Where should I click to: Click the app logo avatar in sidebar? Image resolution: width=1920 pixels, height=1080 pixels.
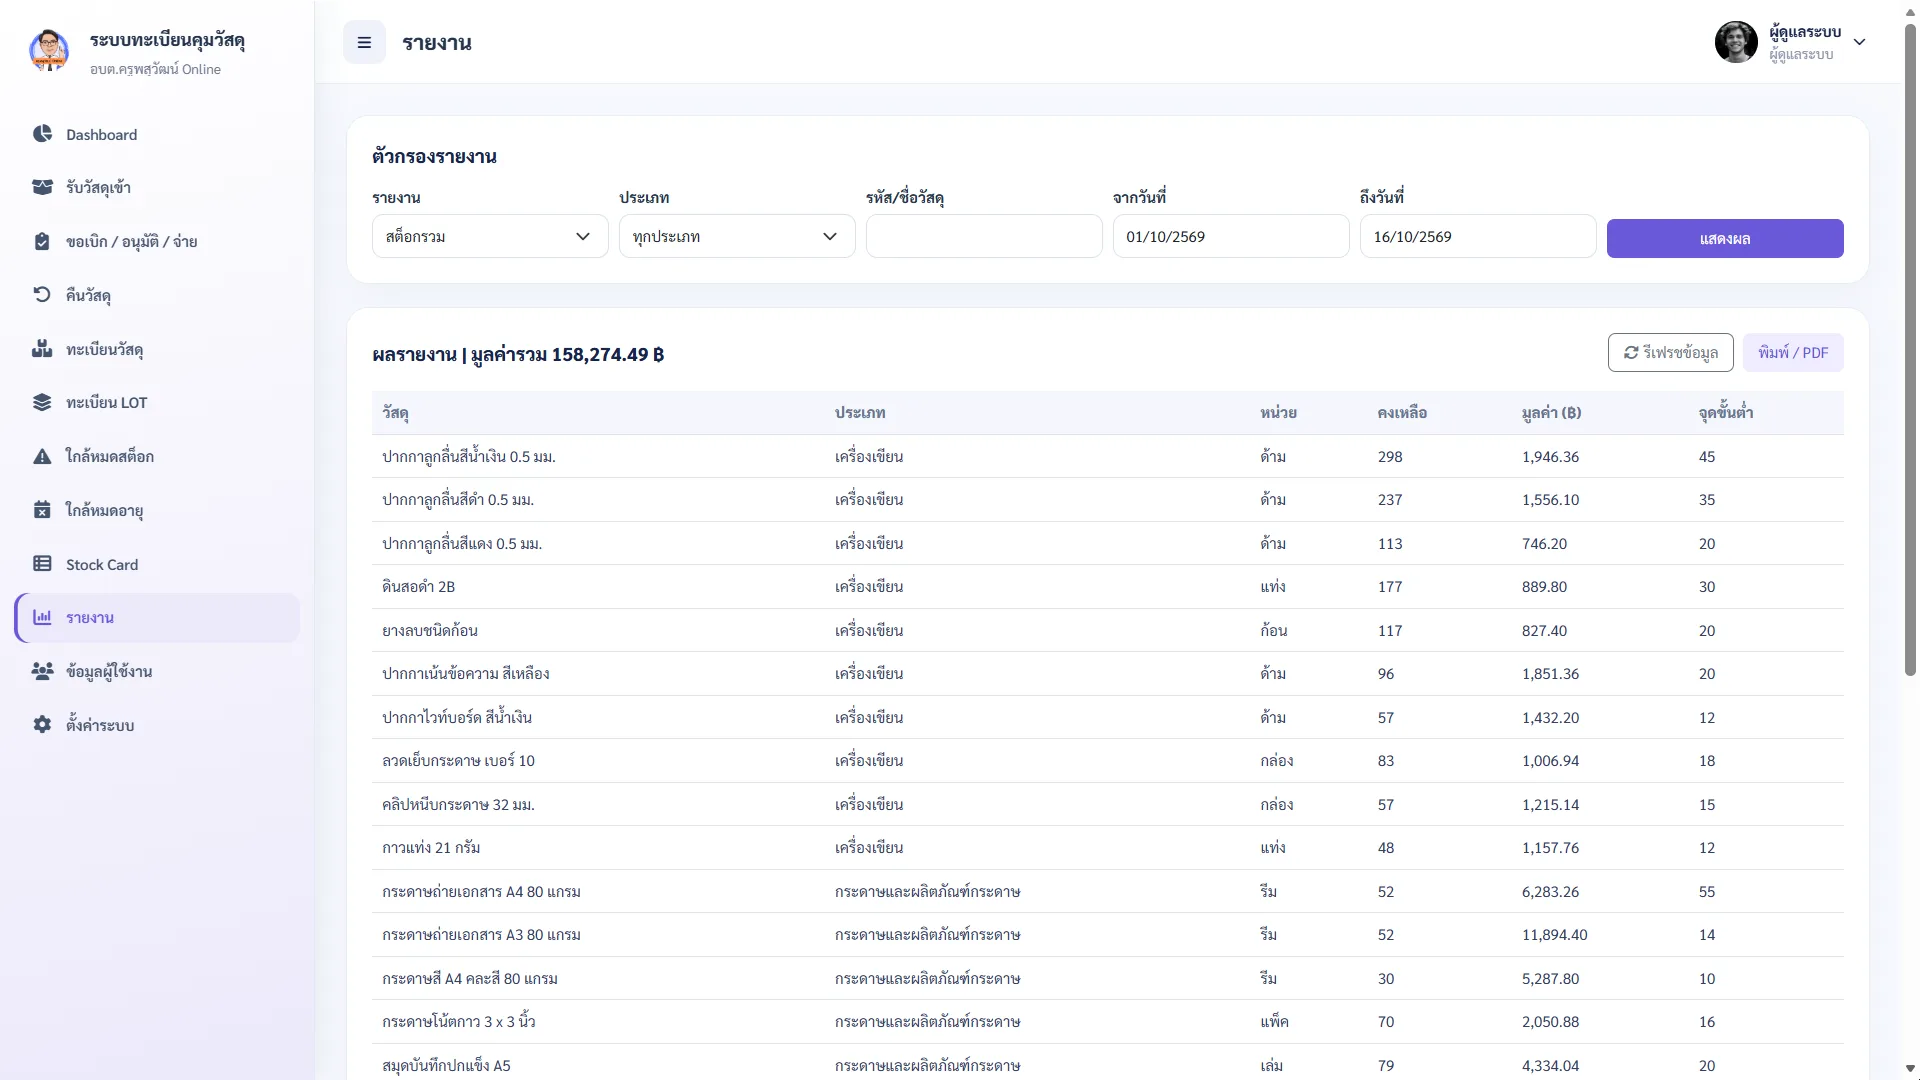(49, 51)
